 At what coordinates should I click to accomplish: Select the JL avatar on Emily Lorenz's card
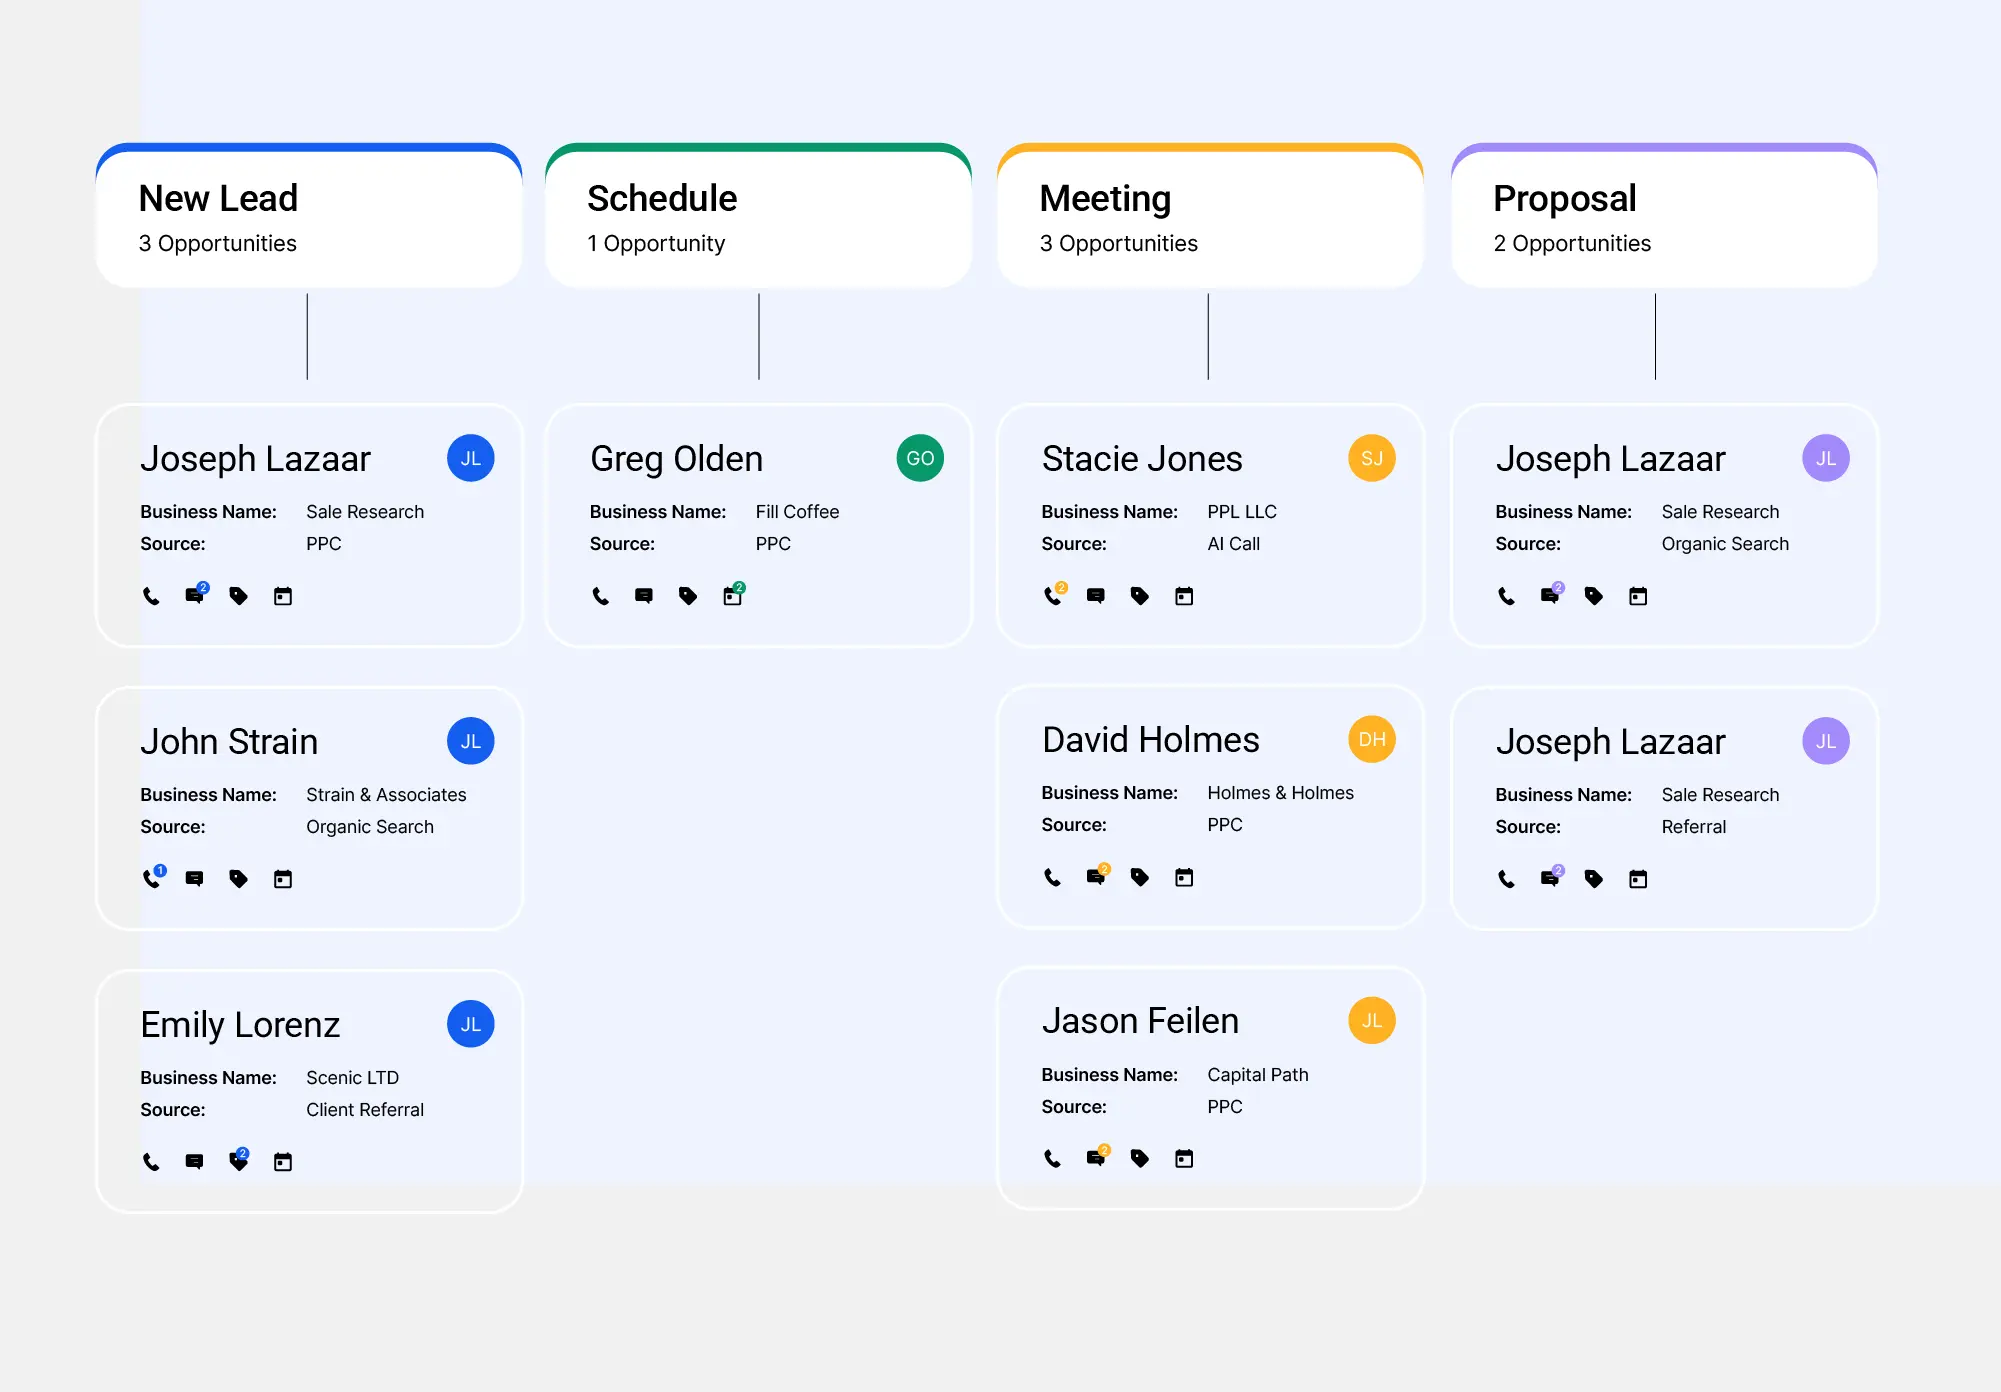tap(470, 1023)
